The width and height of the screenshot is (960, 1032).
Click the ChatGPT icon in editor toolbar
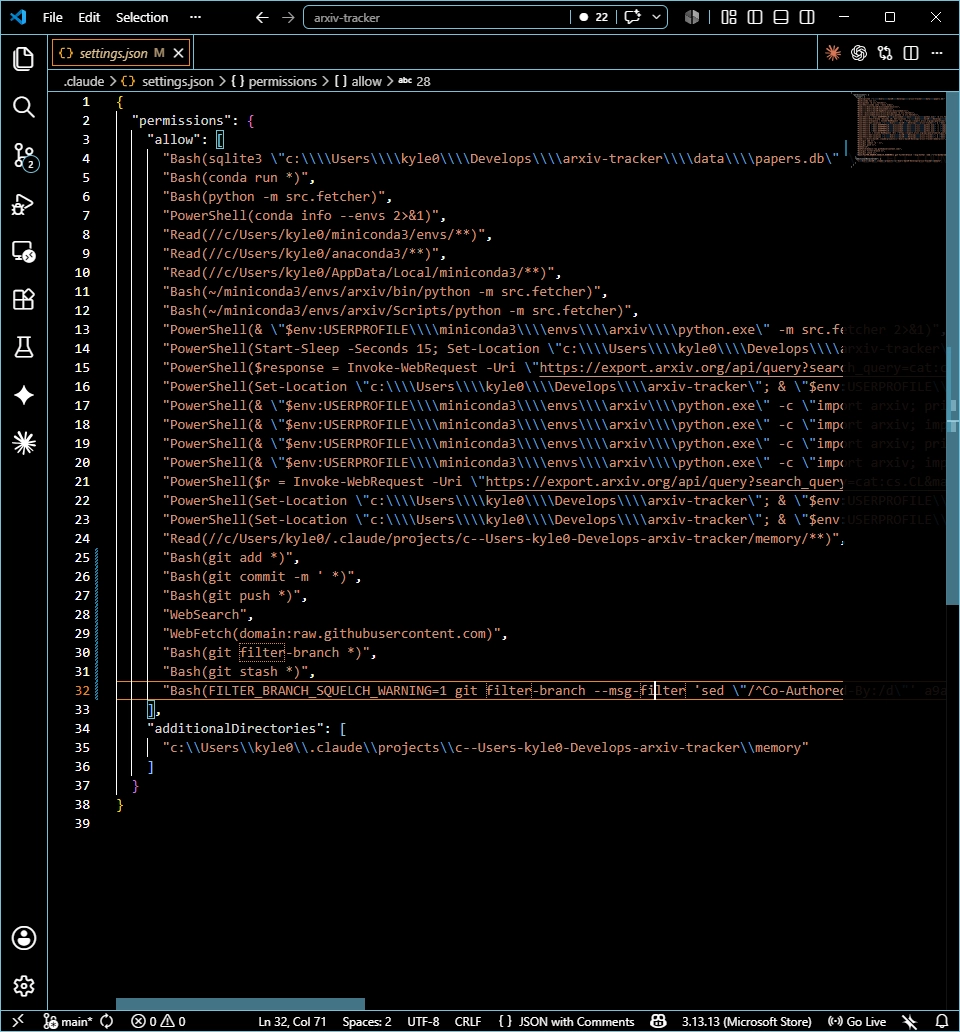coord(859,53)
